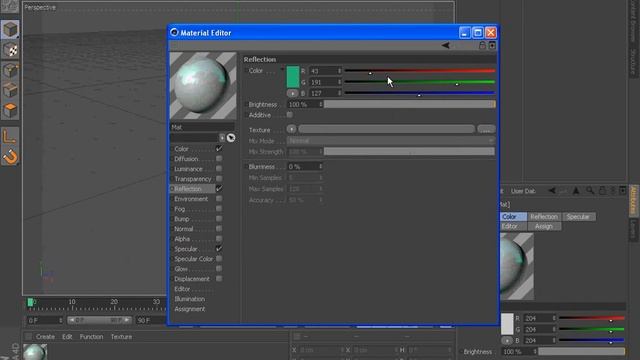Select the Specular Color channel row

pyautogui.click(x=197, y=259)
